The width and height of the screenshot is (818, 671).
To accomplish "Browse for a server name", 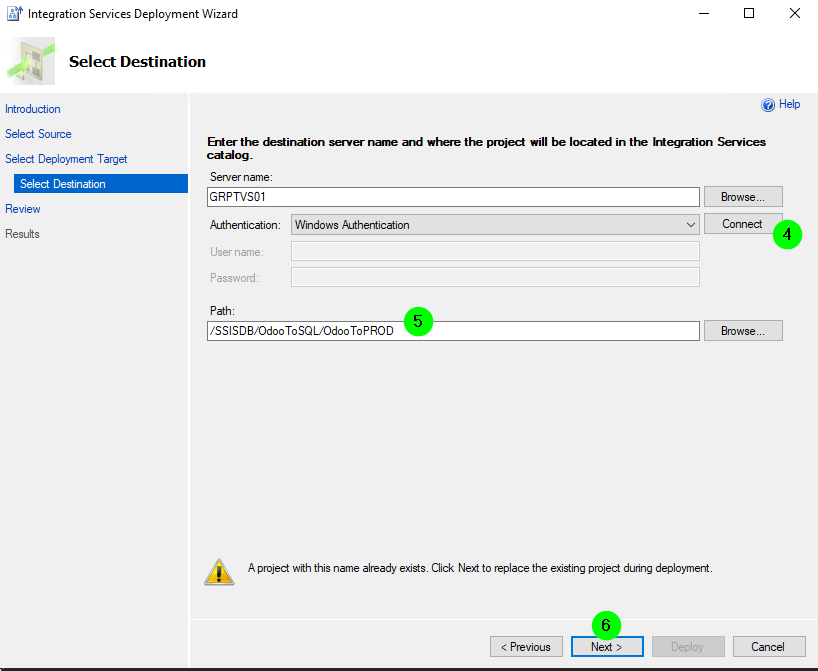I will click(743, 197).
